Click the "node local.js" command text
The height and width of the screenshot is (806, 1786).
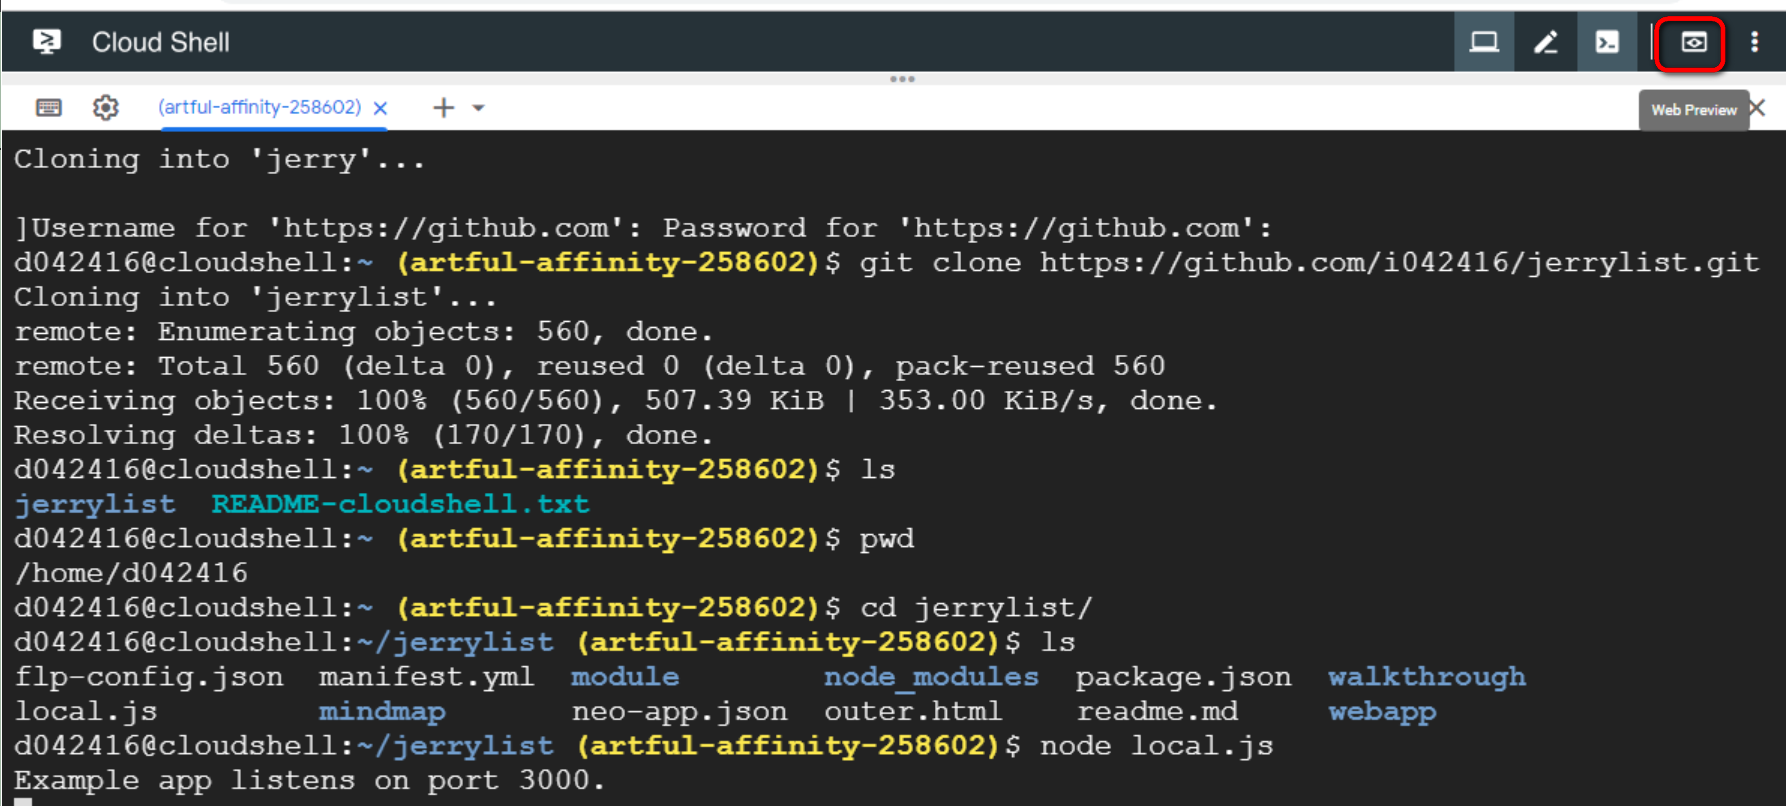(x=1157, y=746)
